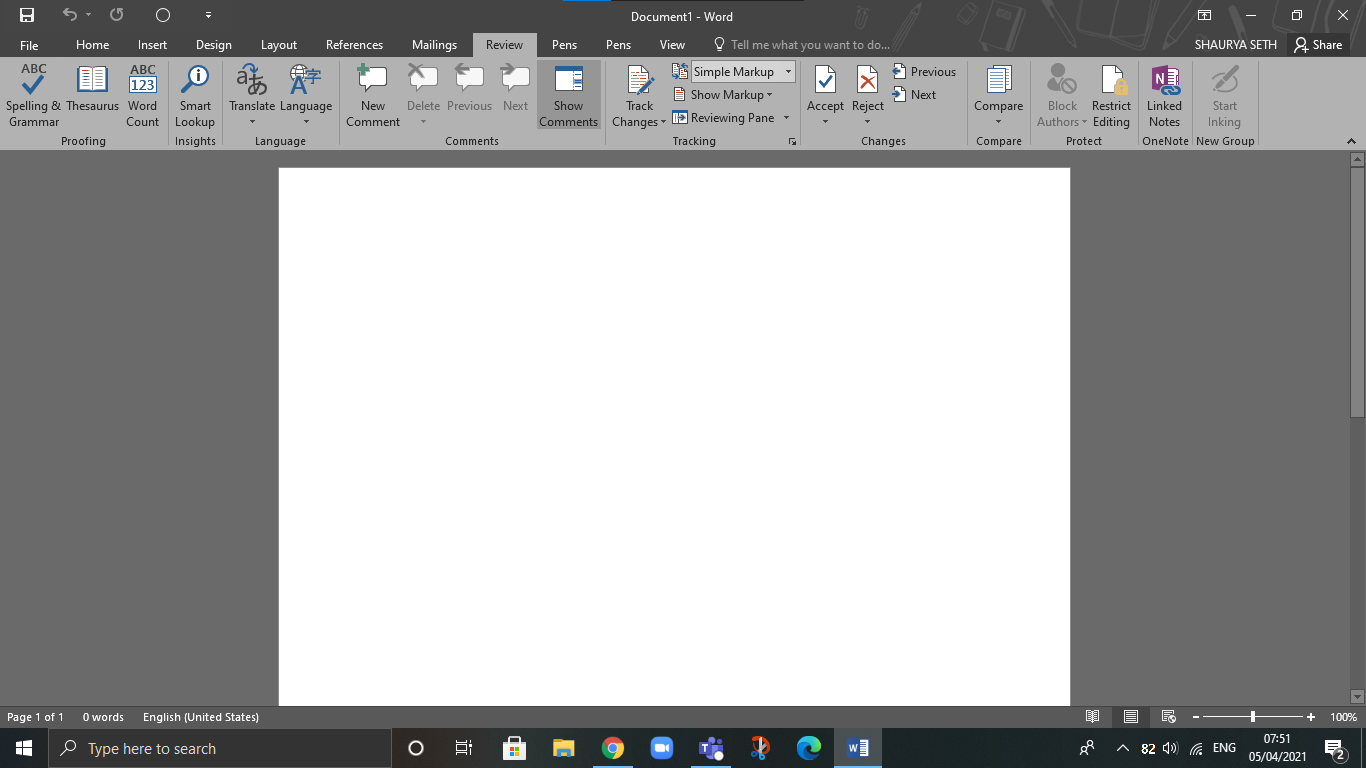Open Microsoft Edge from the taskbar
Screen dimensions: 1366x768
pyautogui.click(x=809, y=748)
